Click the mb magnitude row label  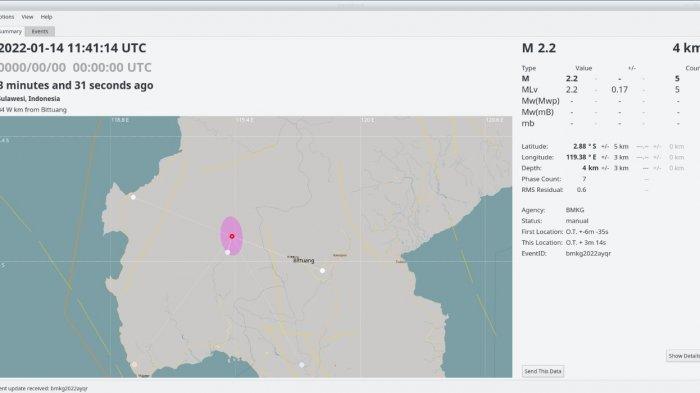point(528,123)
